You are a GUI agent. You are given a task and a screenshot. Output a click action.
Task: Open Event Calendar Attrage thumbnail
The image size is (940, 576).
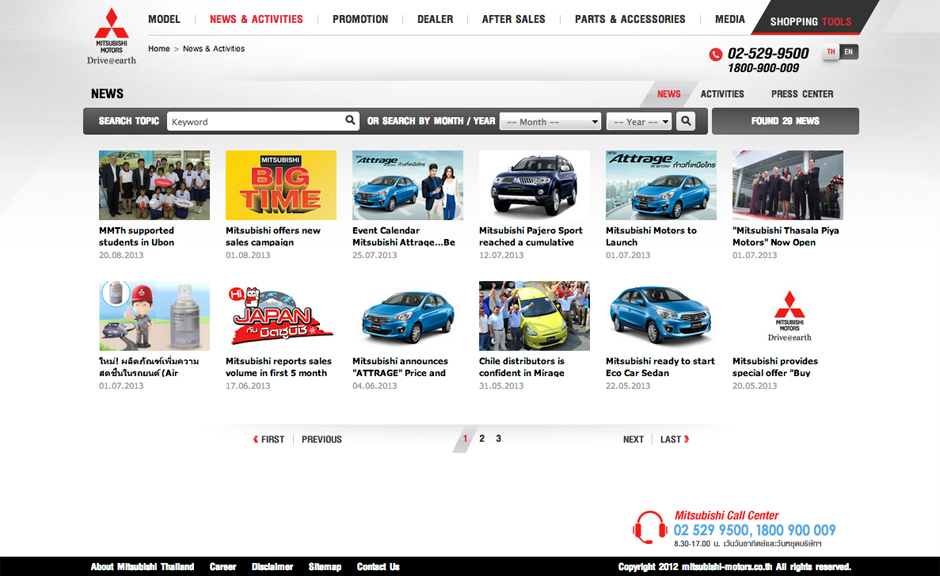(x=408, y=185)
